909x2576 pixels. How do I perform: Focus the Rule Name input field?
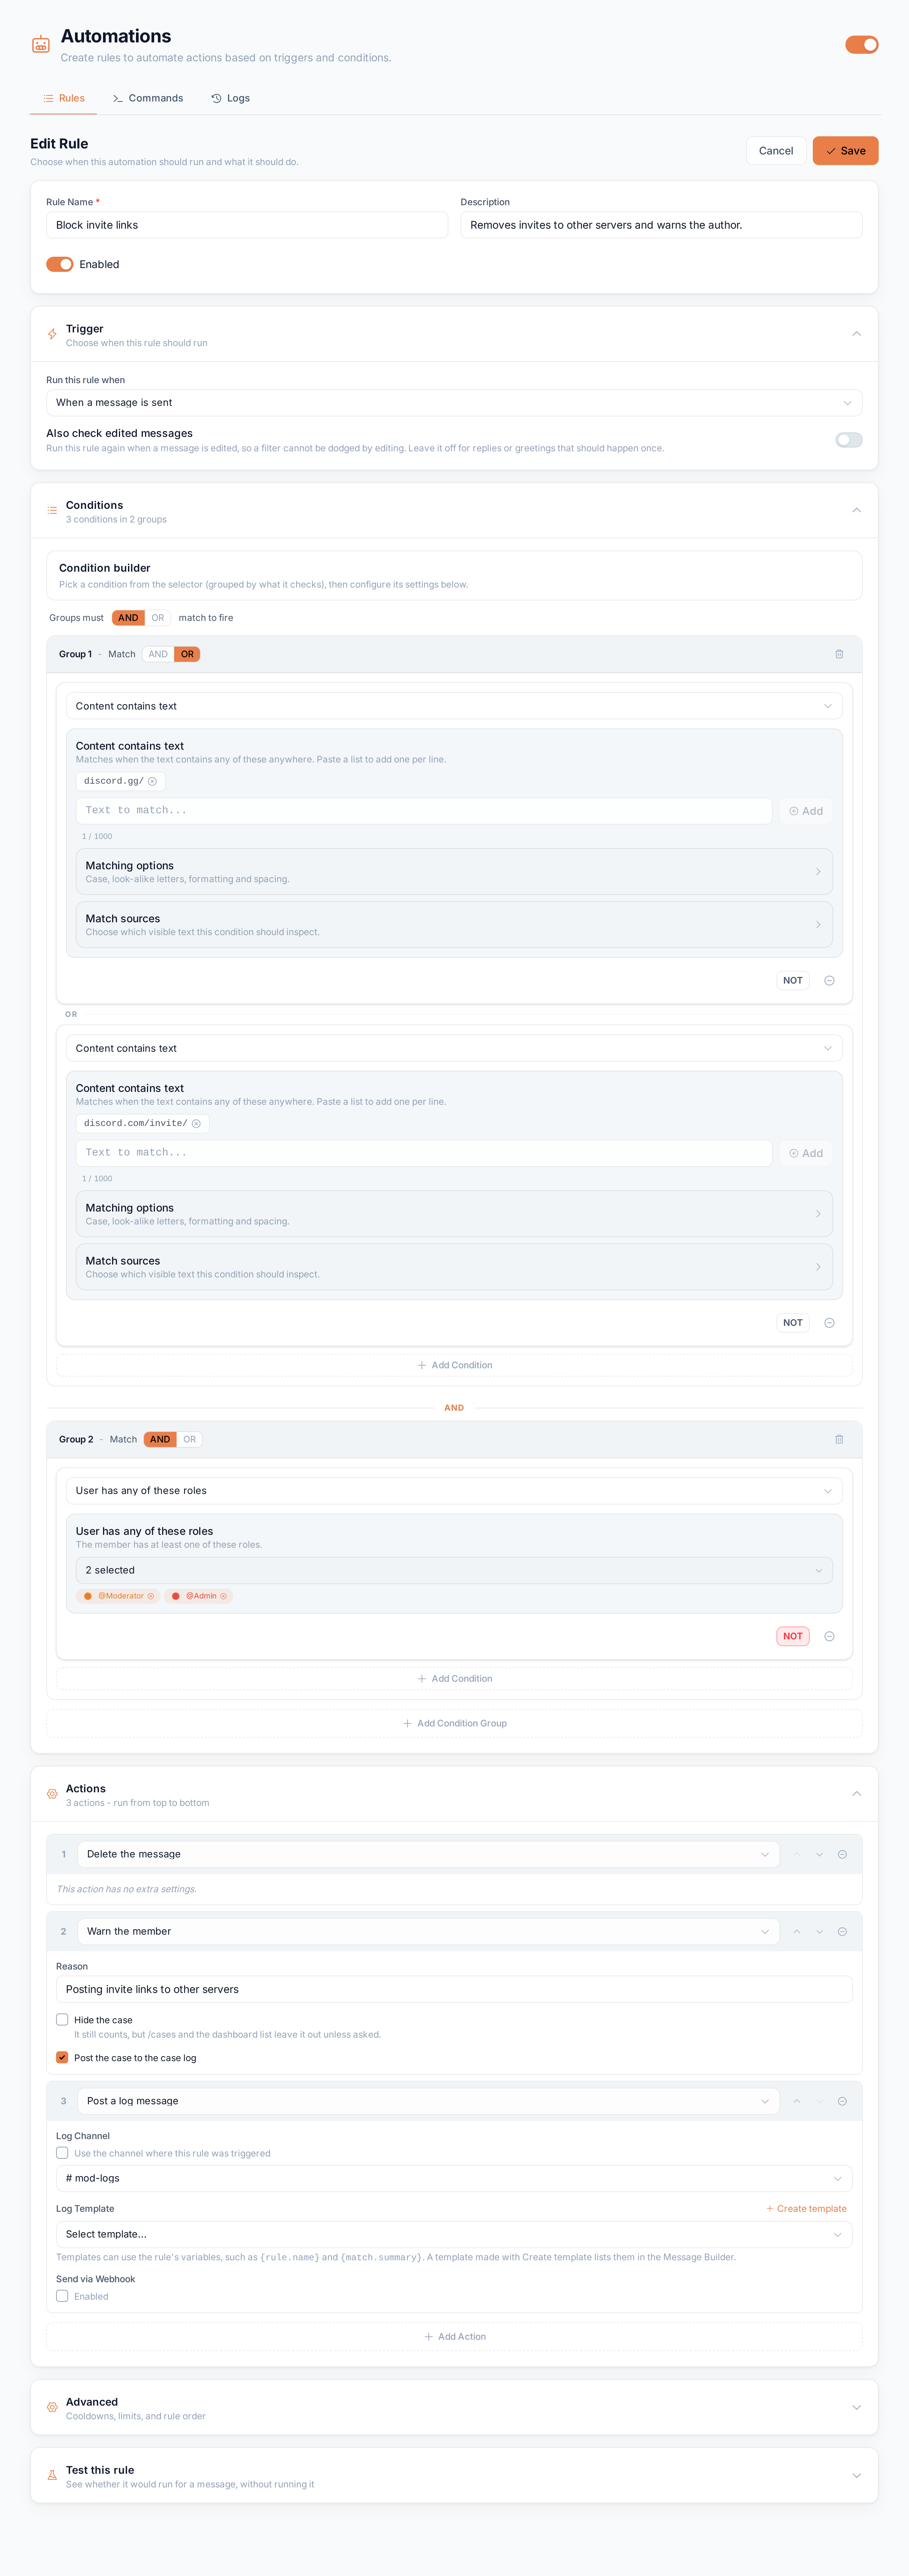point(247,225)
